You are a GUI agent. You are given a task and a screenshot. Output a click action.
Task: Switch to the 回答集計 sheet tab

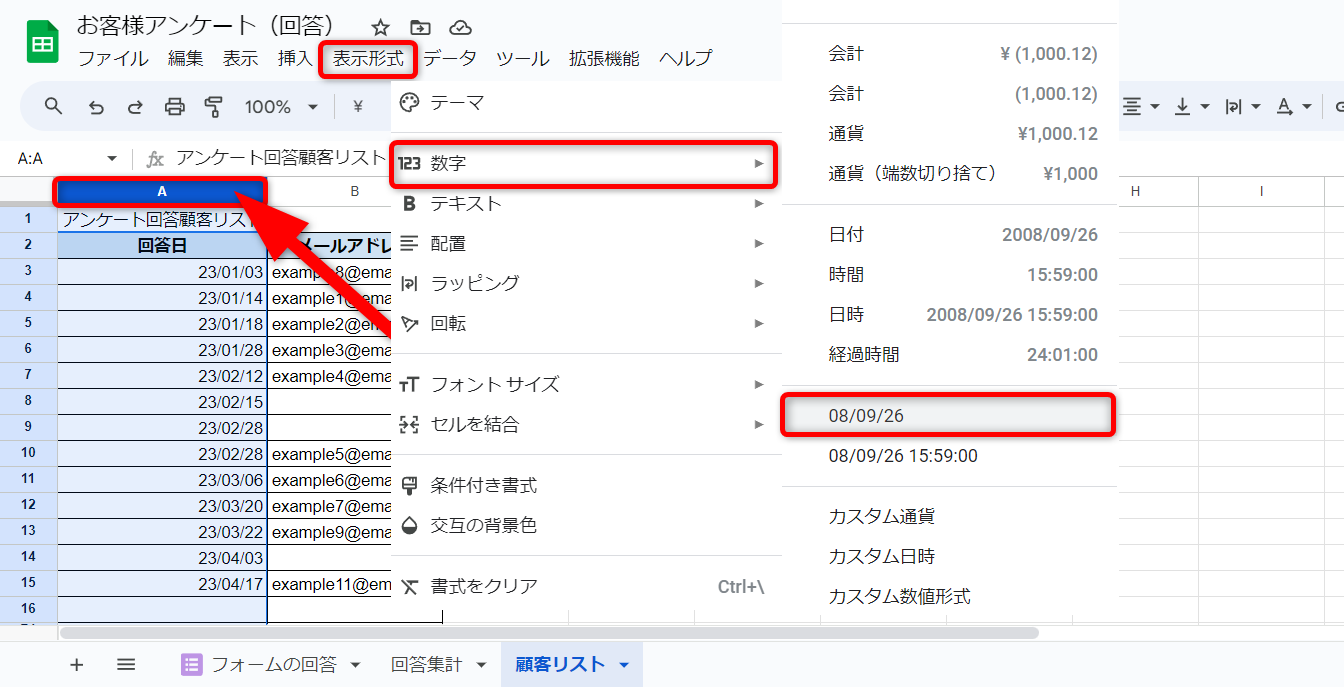pos(426,665)
